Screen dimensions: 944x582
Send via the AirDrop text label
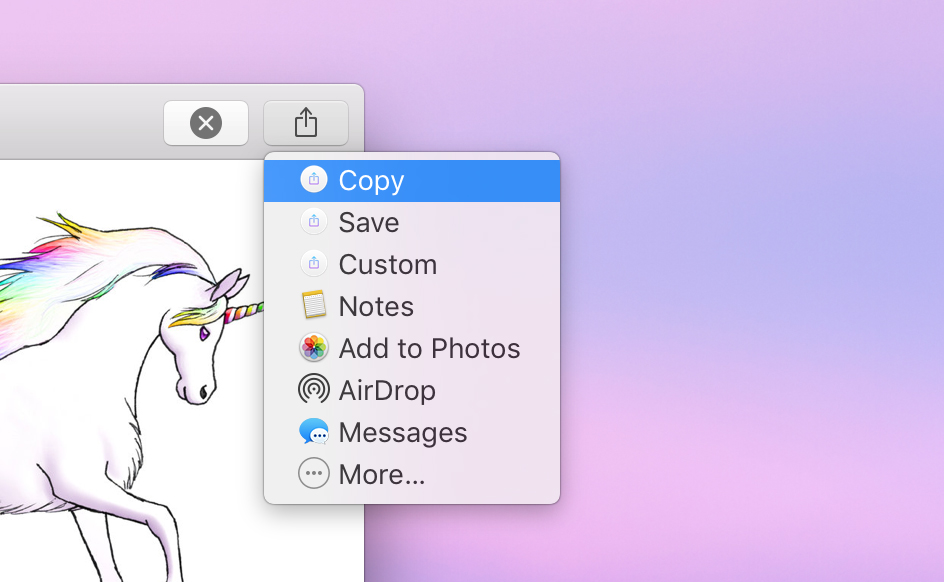(387, 390)
